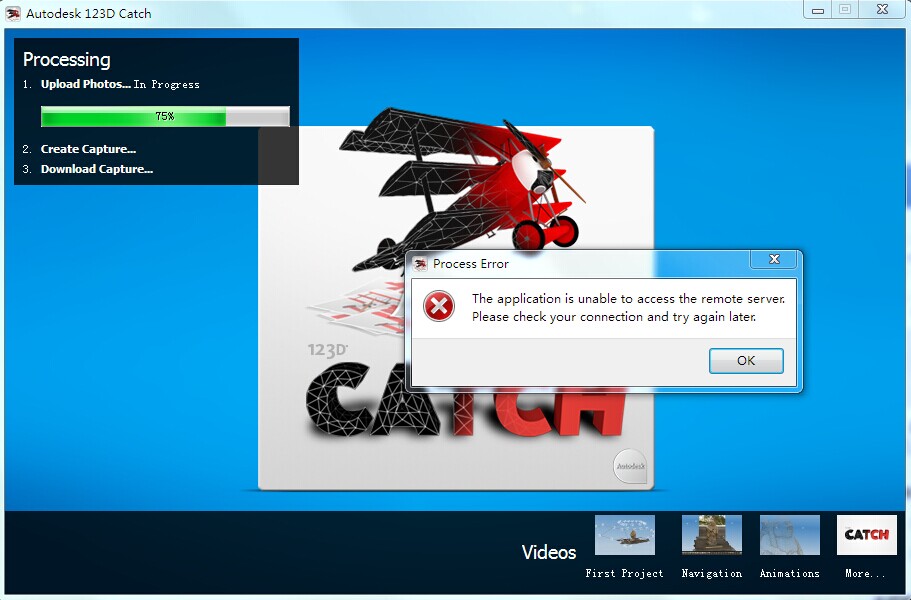This screenshot has width=911, height=600.
Task: Open the Animations video thumbnail
Action: tap(790, 535)
